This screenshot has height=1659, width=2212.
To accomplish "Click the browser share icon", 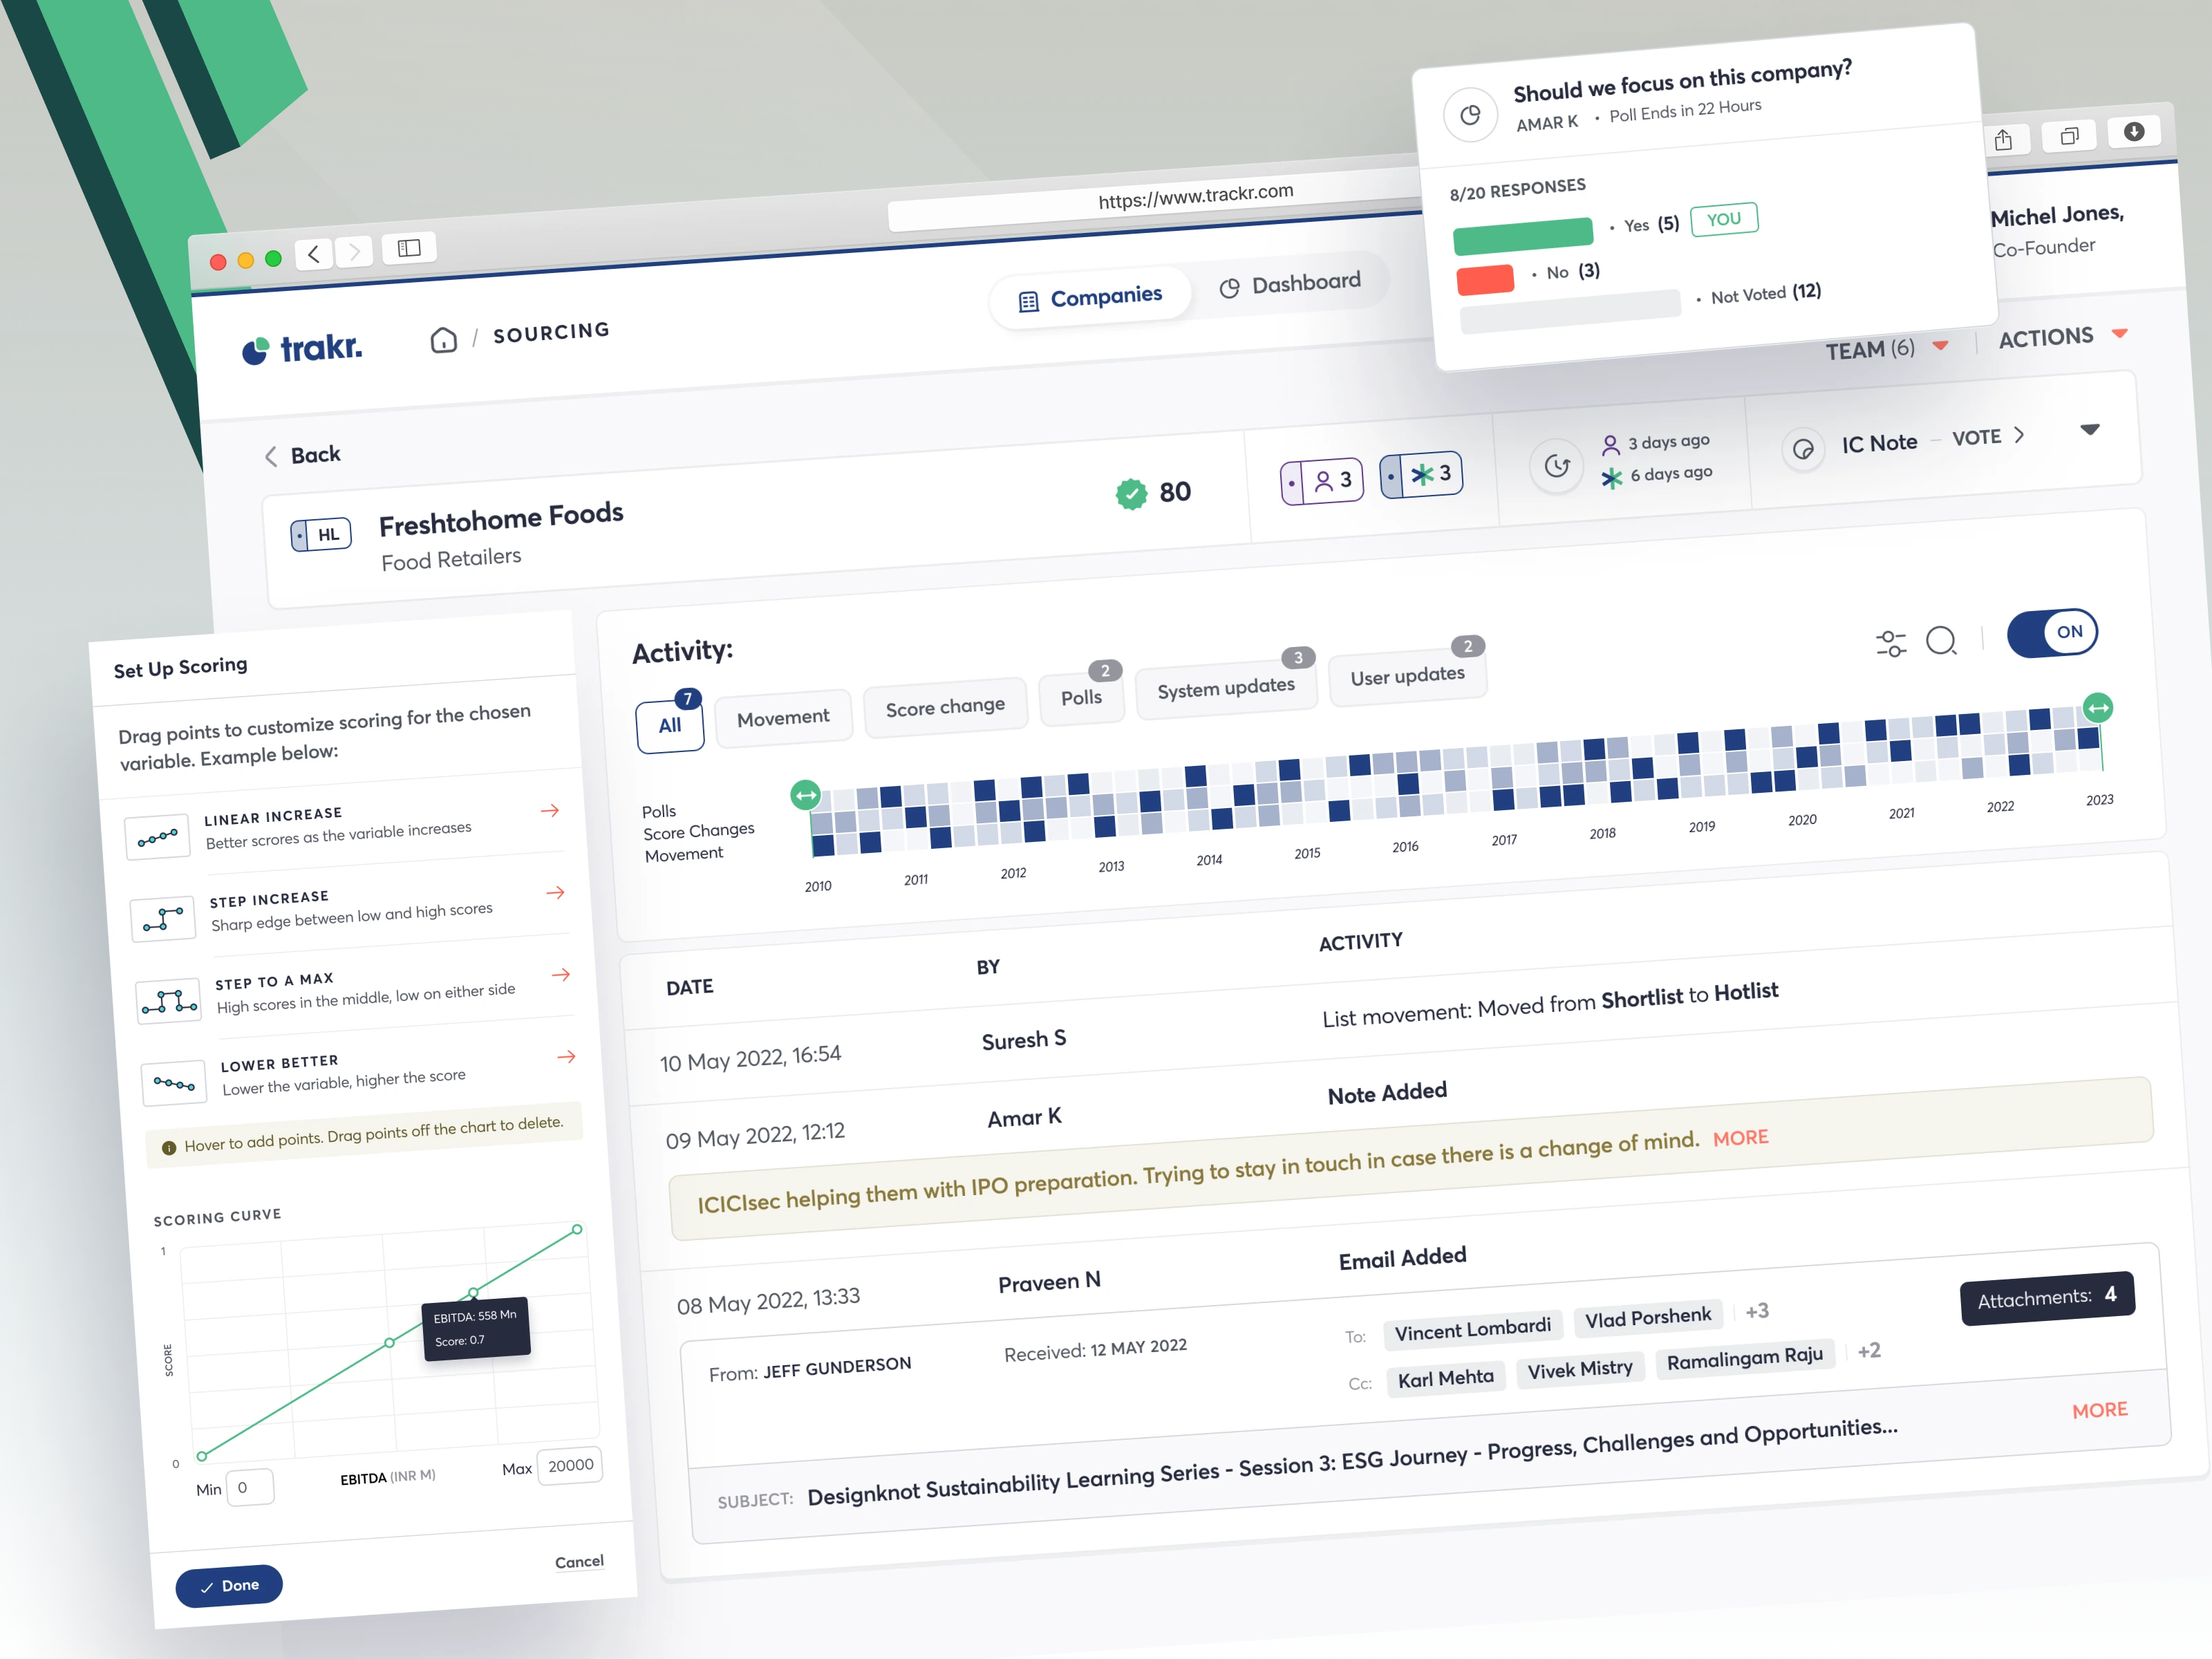I will pos(2003,140).
